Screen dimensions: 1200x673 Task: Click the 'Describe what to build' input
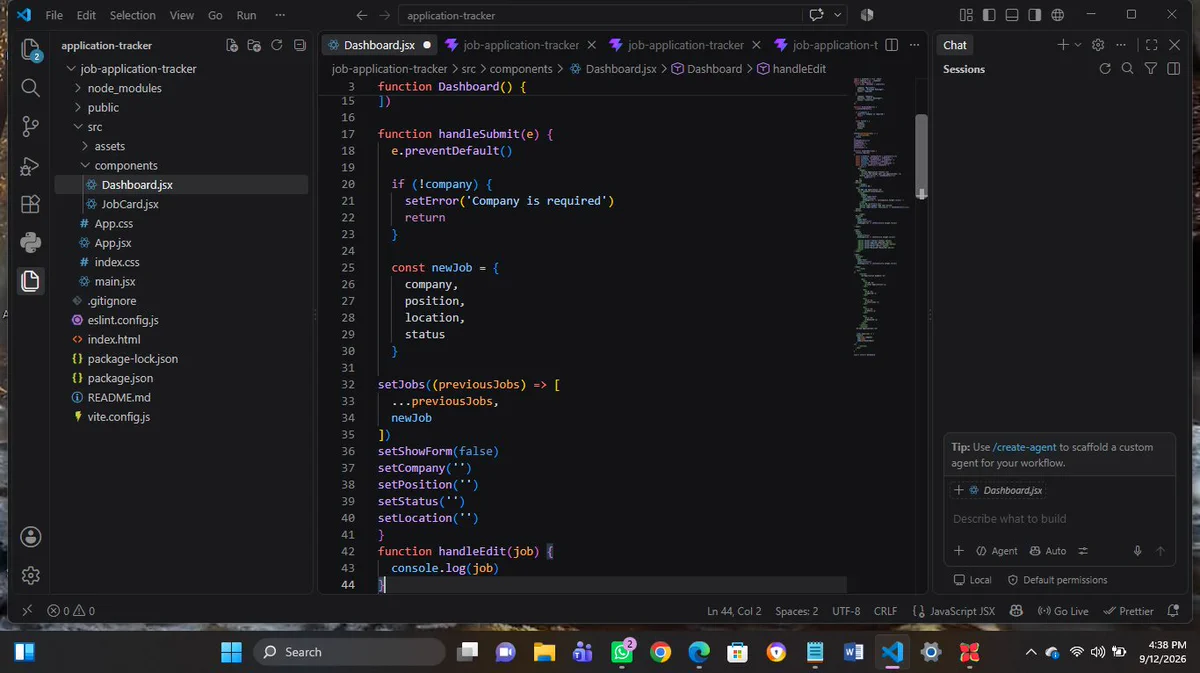[x=1060, y=519]
